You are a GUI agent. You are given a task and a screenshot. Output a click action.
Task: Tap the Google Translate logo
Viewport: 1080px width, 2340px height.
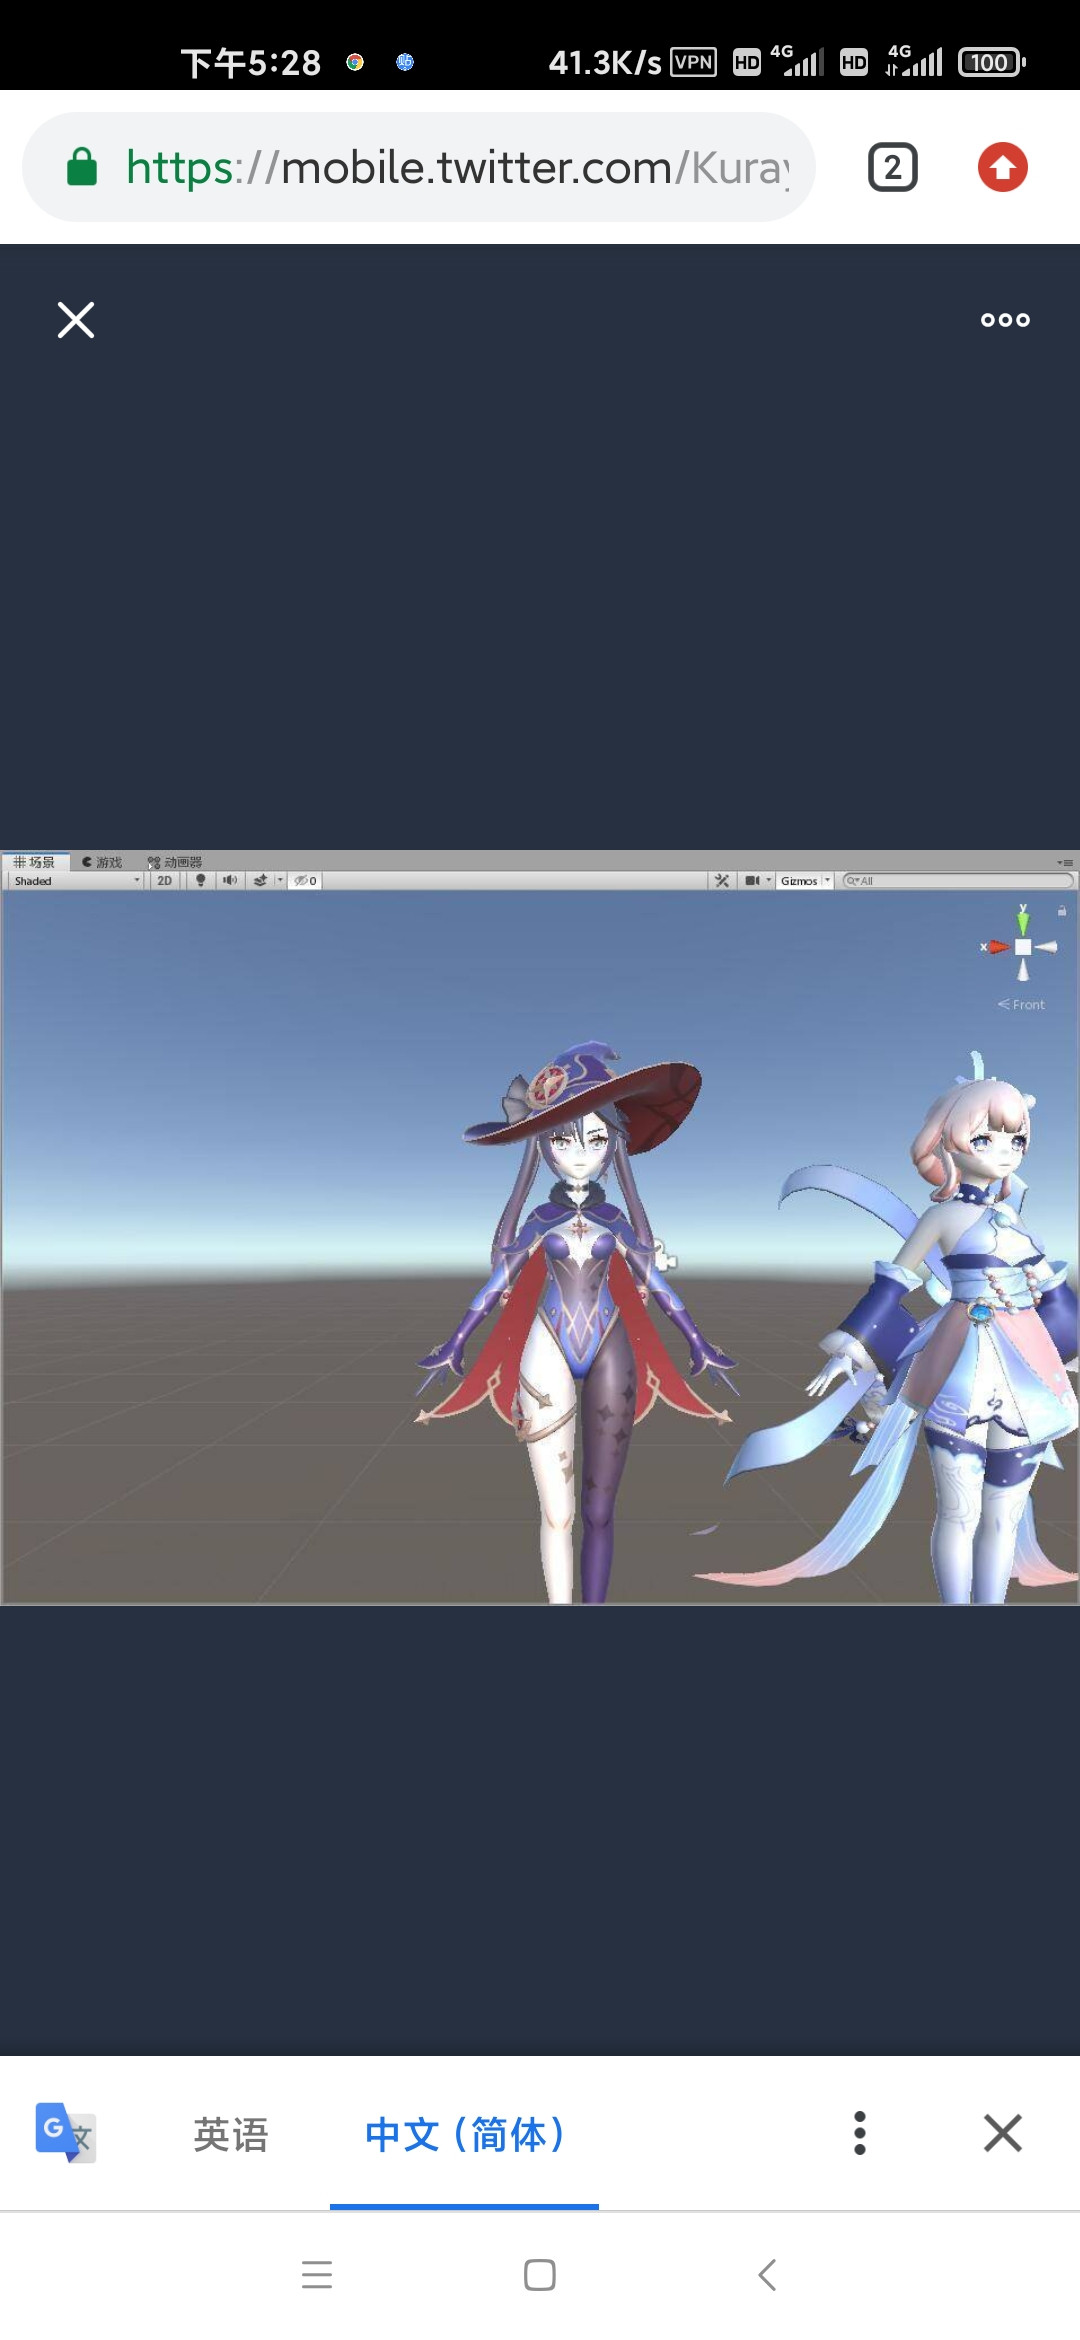[x=66, y=2133]
